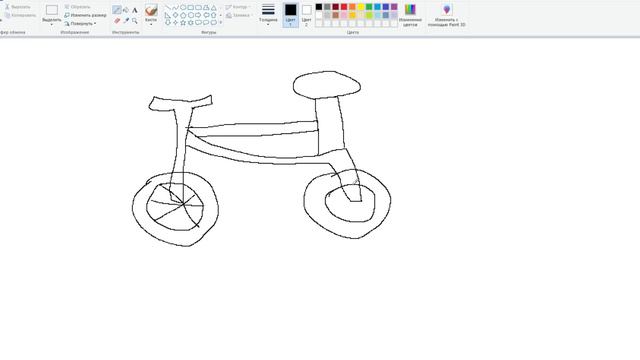The width and height of the screenshot is (640, 360).
Task: Click the rectangular Выделить selection icon
Action: 52,10
